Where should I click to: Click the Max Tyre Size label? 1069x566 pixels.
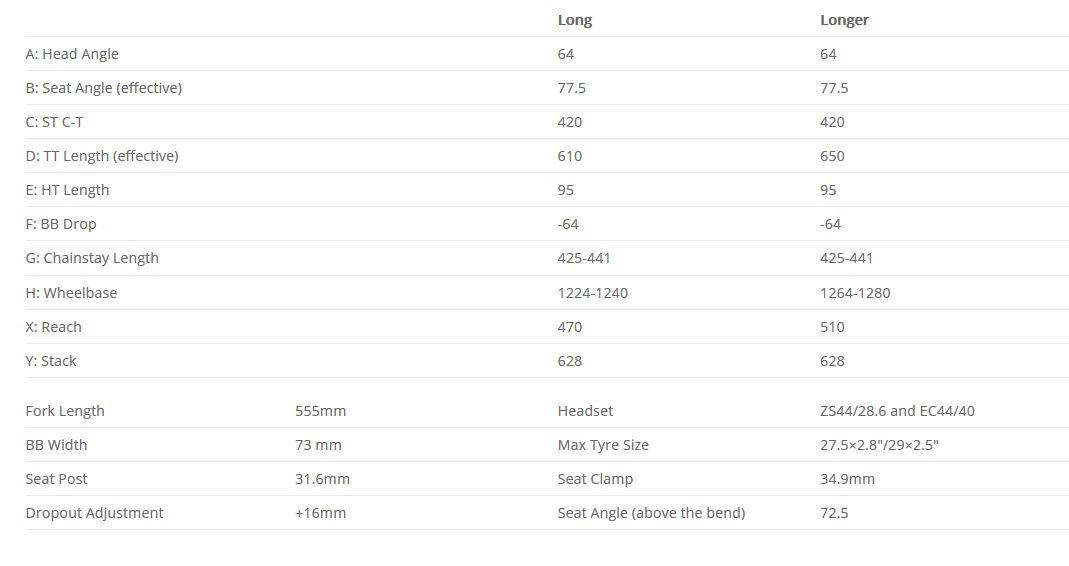pos(603,445)
